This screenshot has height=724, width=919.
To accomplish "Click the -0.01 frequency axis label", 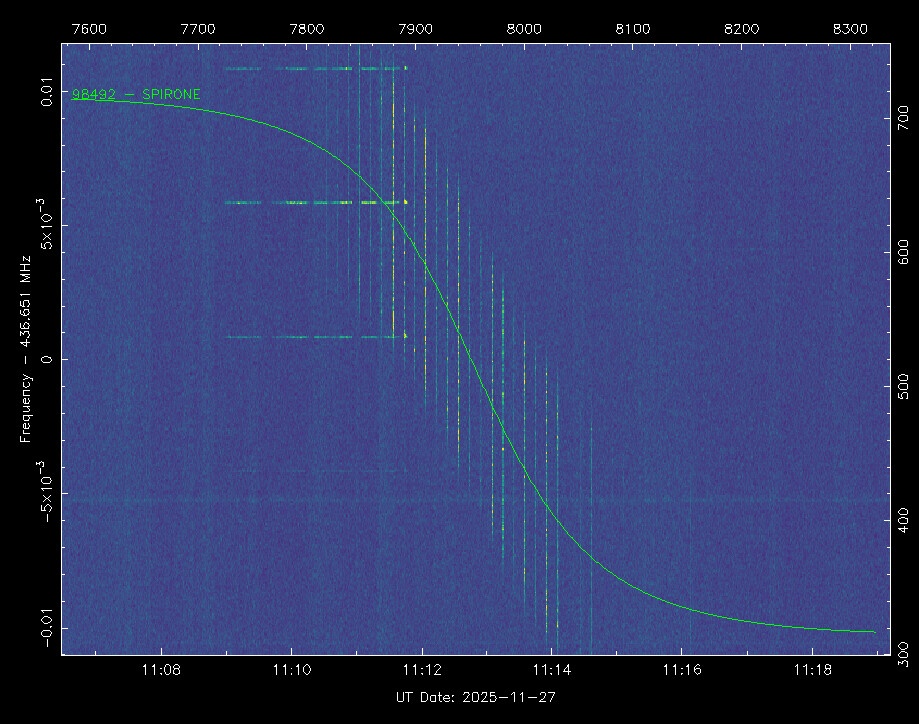I will point(46,628).
